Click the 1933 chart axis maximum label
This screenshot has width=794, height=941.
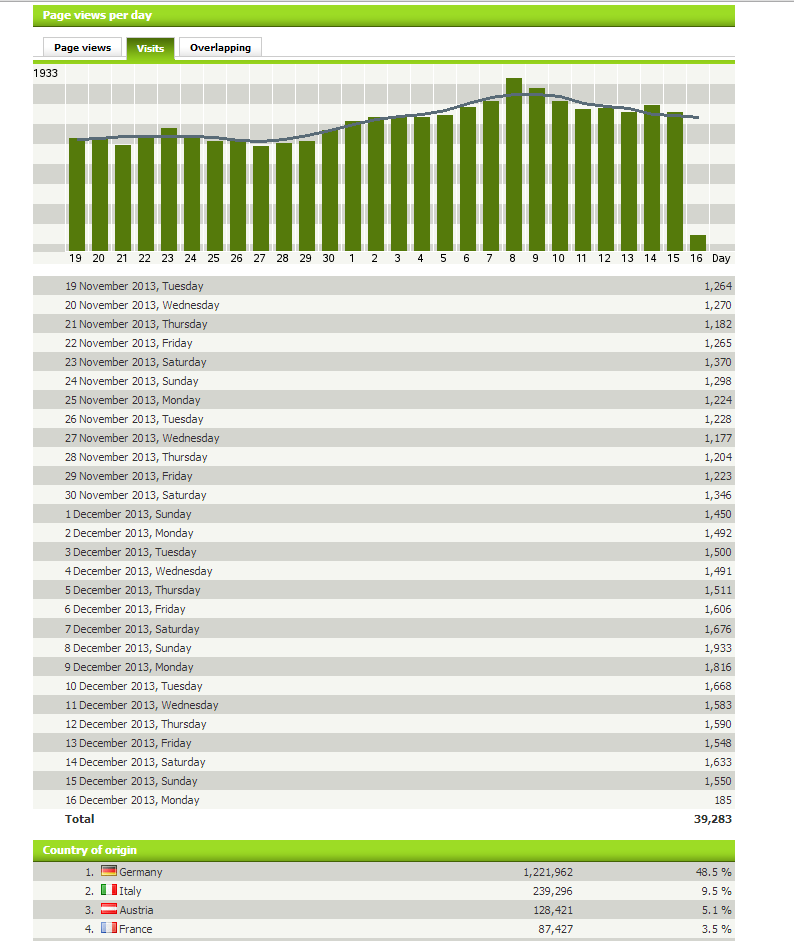[x=46, y=73]
